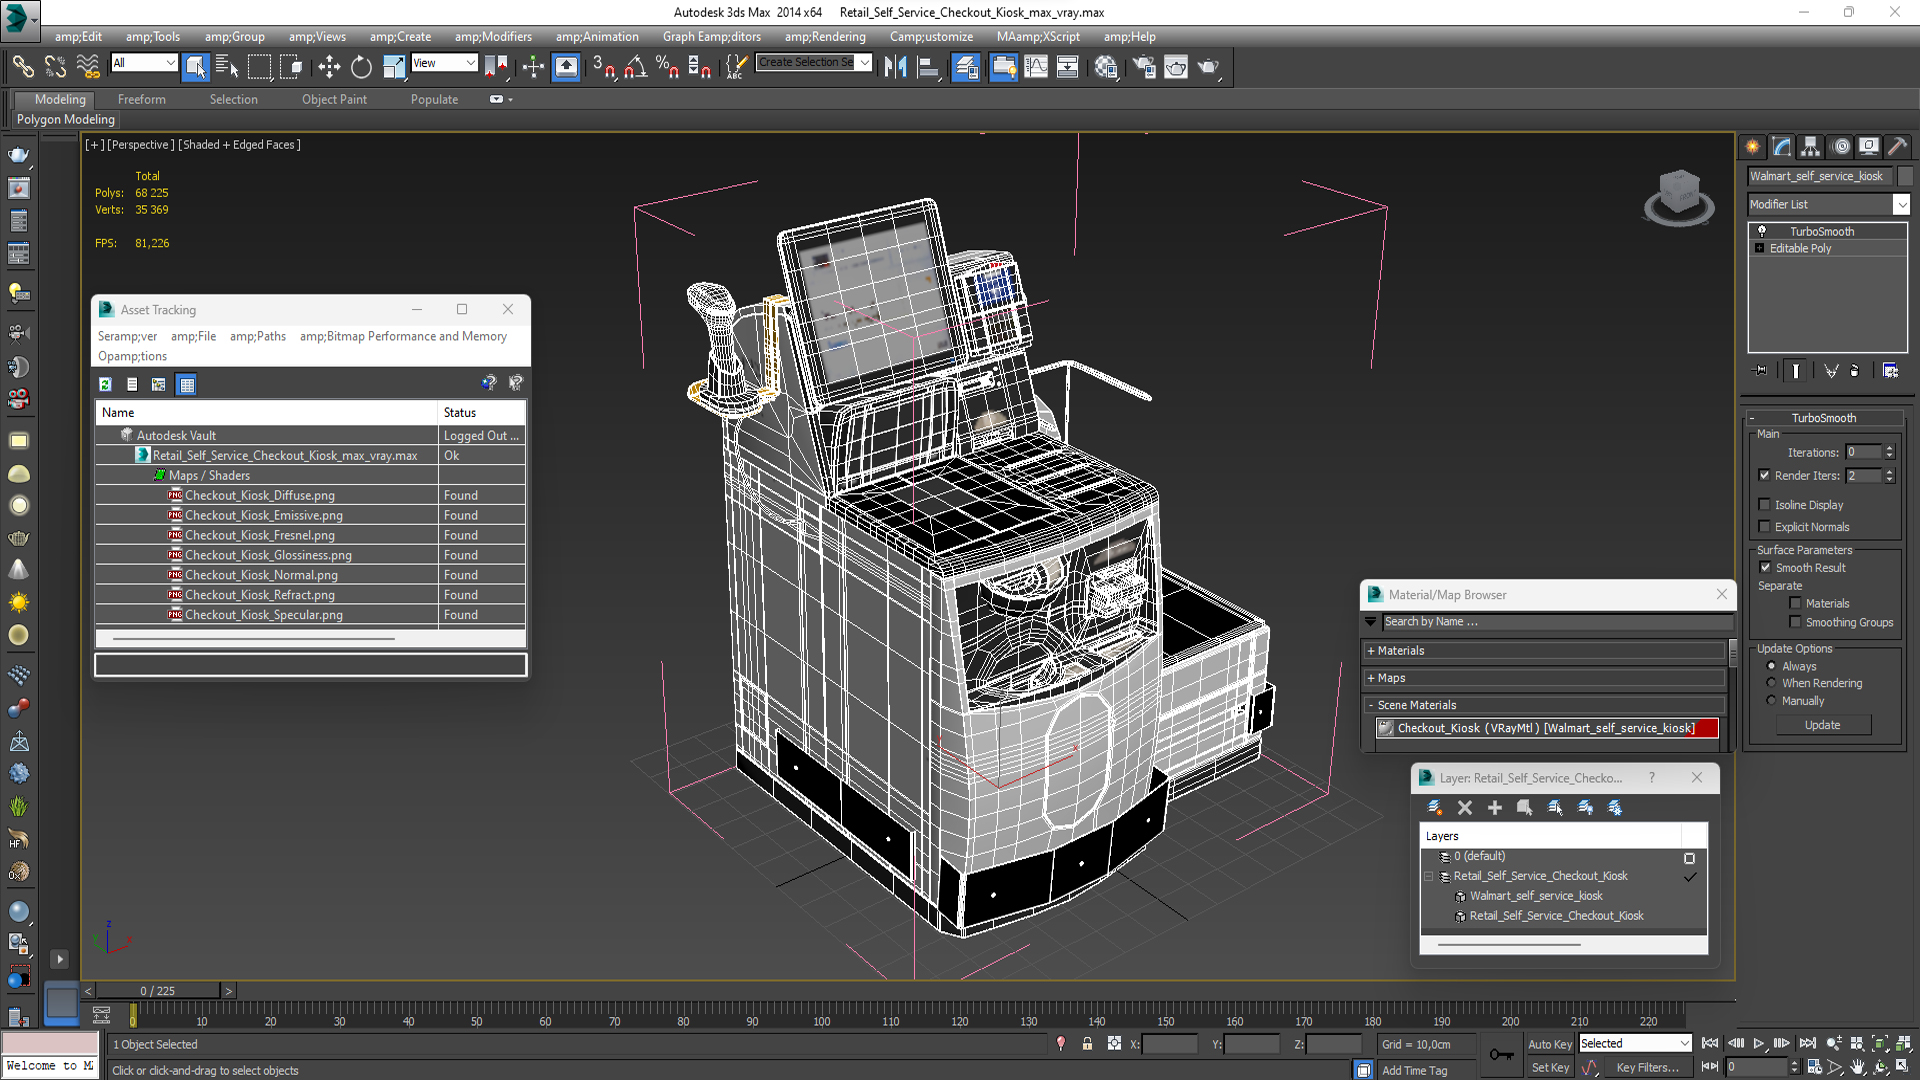
Task: Toggle selection lock icon in status bar
Action: pos(1087,1044)
